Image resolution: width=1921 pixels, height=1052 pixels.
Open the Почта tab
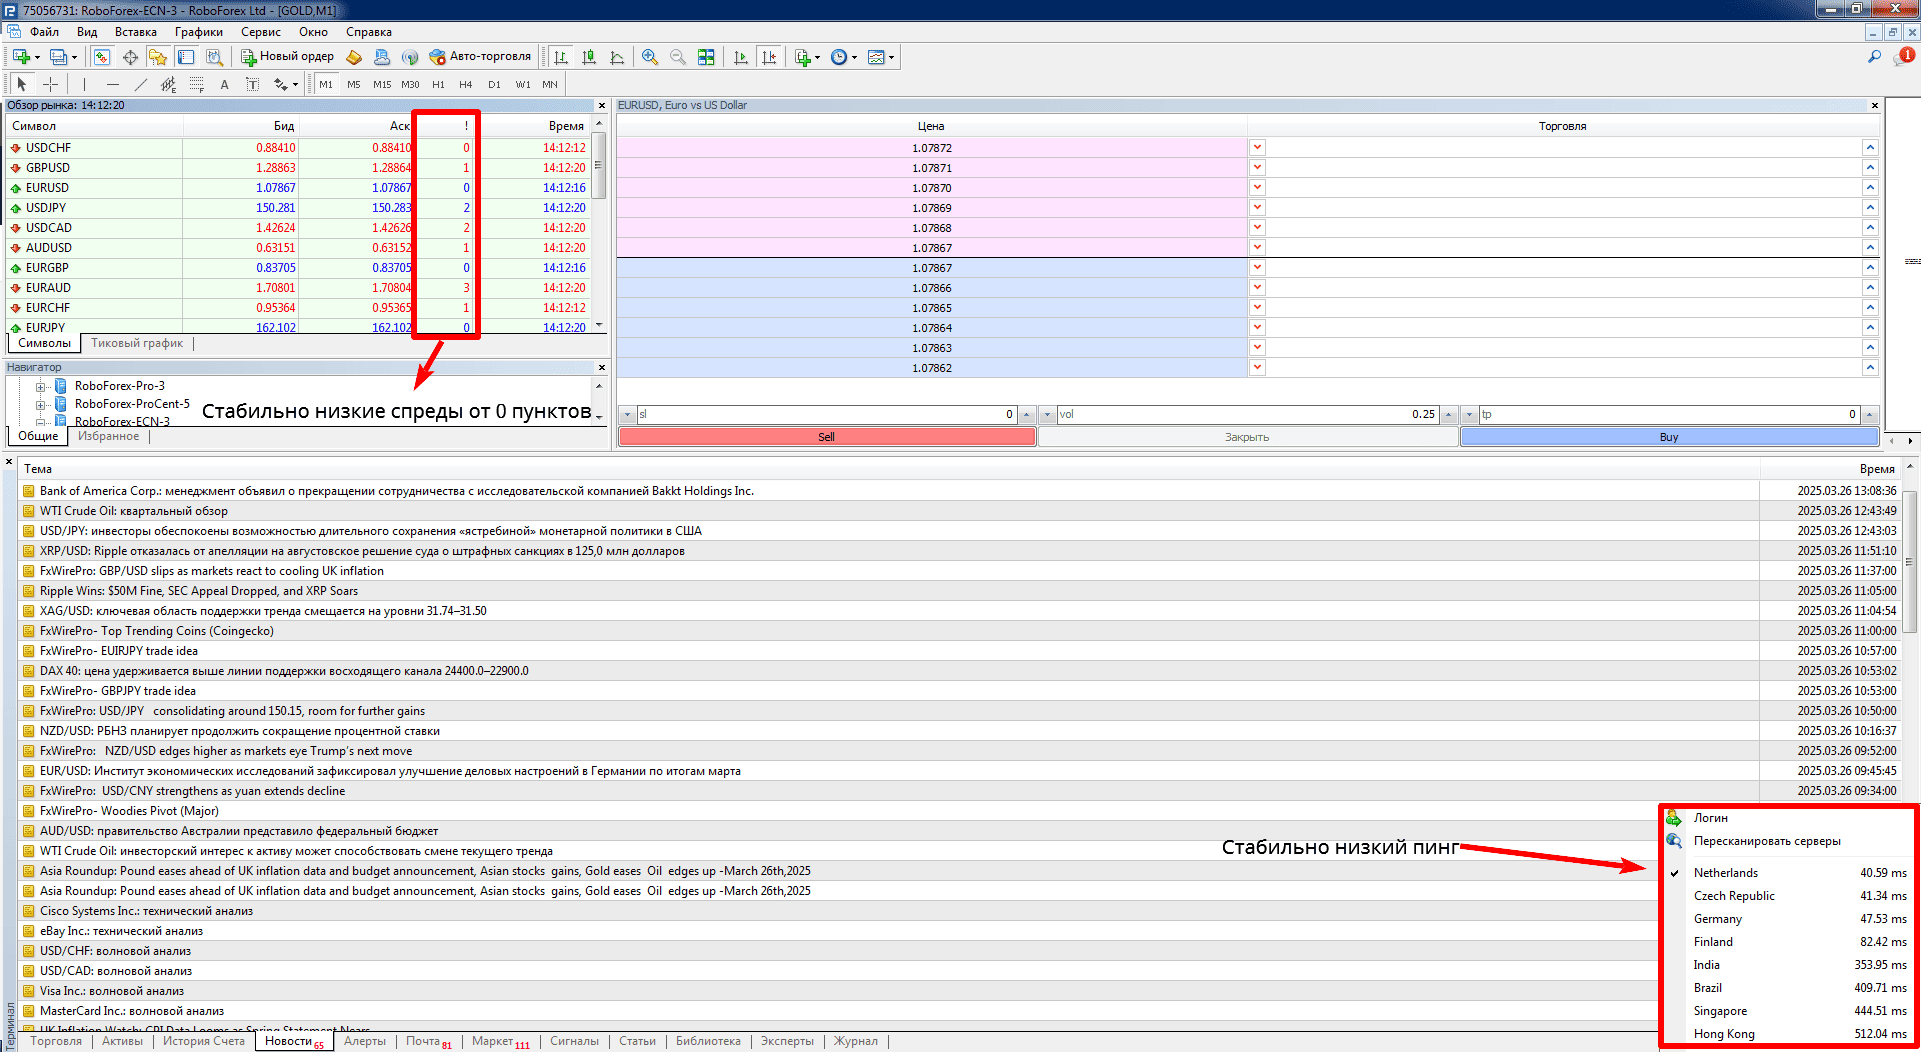point(428,1041)
